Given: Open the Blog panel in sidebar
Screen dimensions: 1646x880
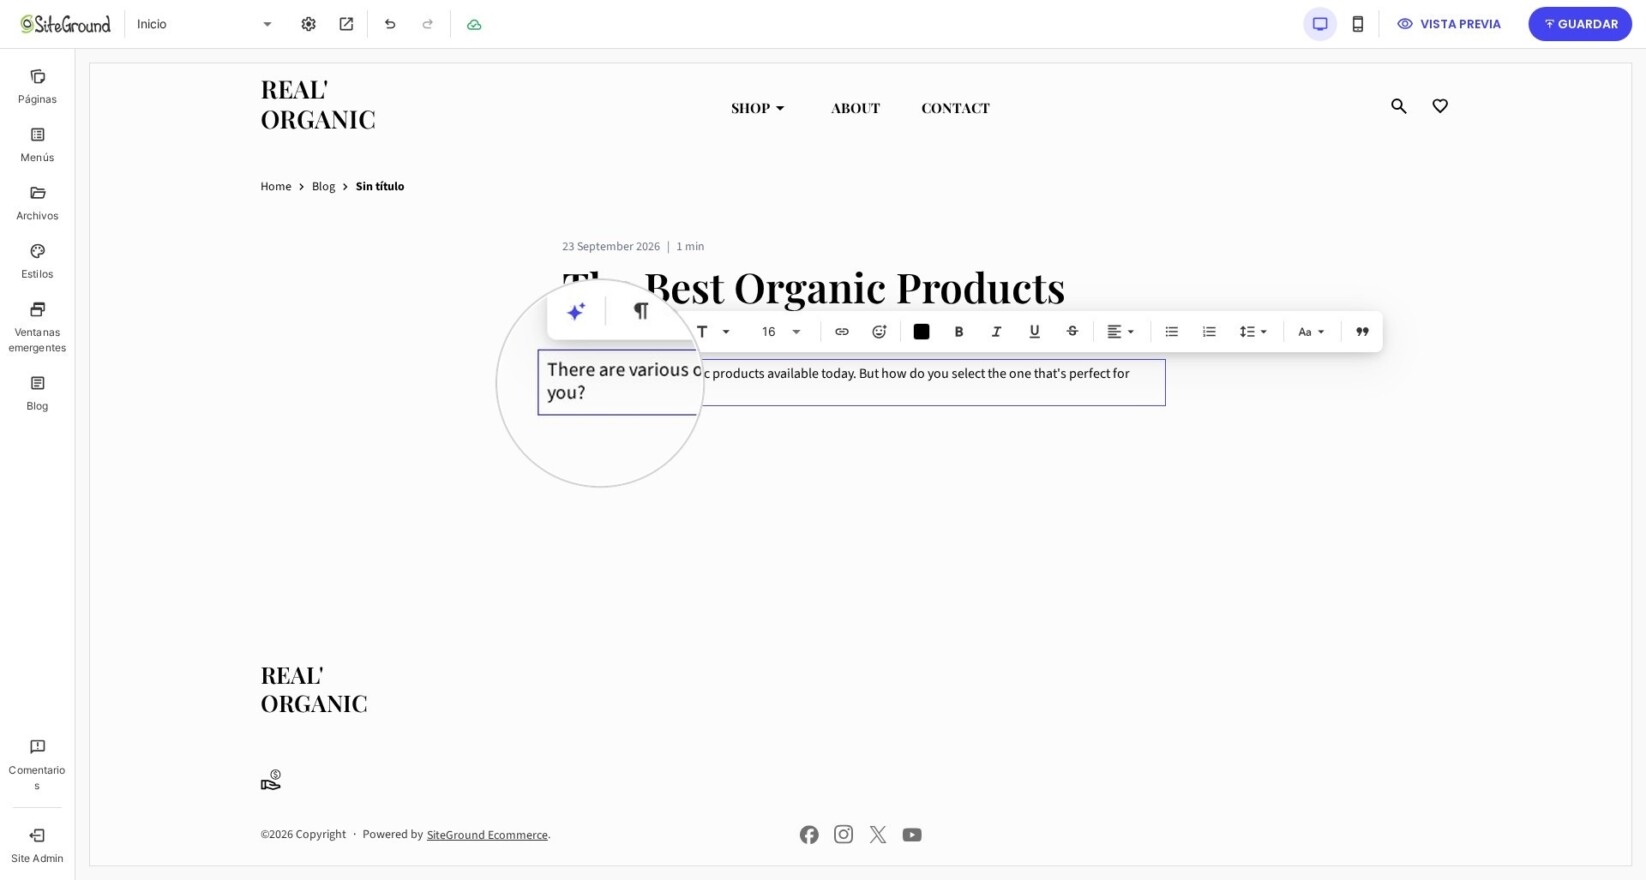Looking at the screenshot, I should tap(37, 393).
